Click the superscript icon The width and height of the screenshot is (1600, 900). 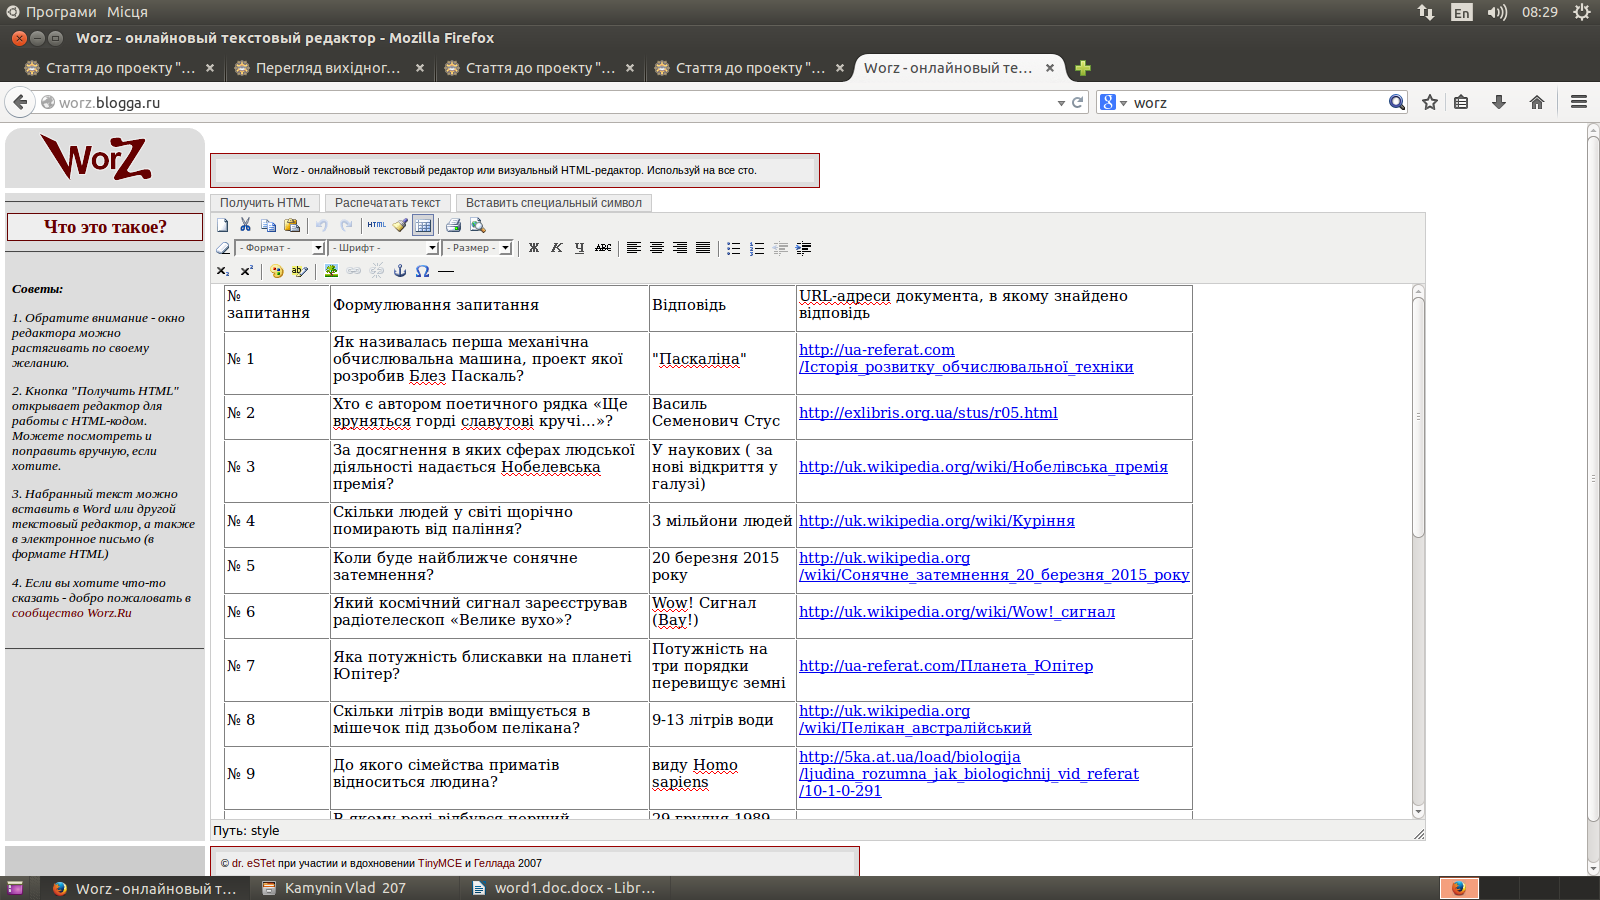point(246,271)
